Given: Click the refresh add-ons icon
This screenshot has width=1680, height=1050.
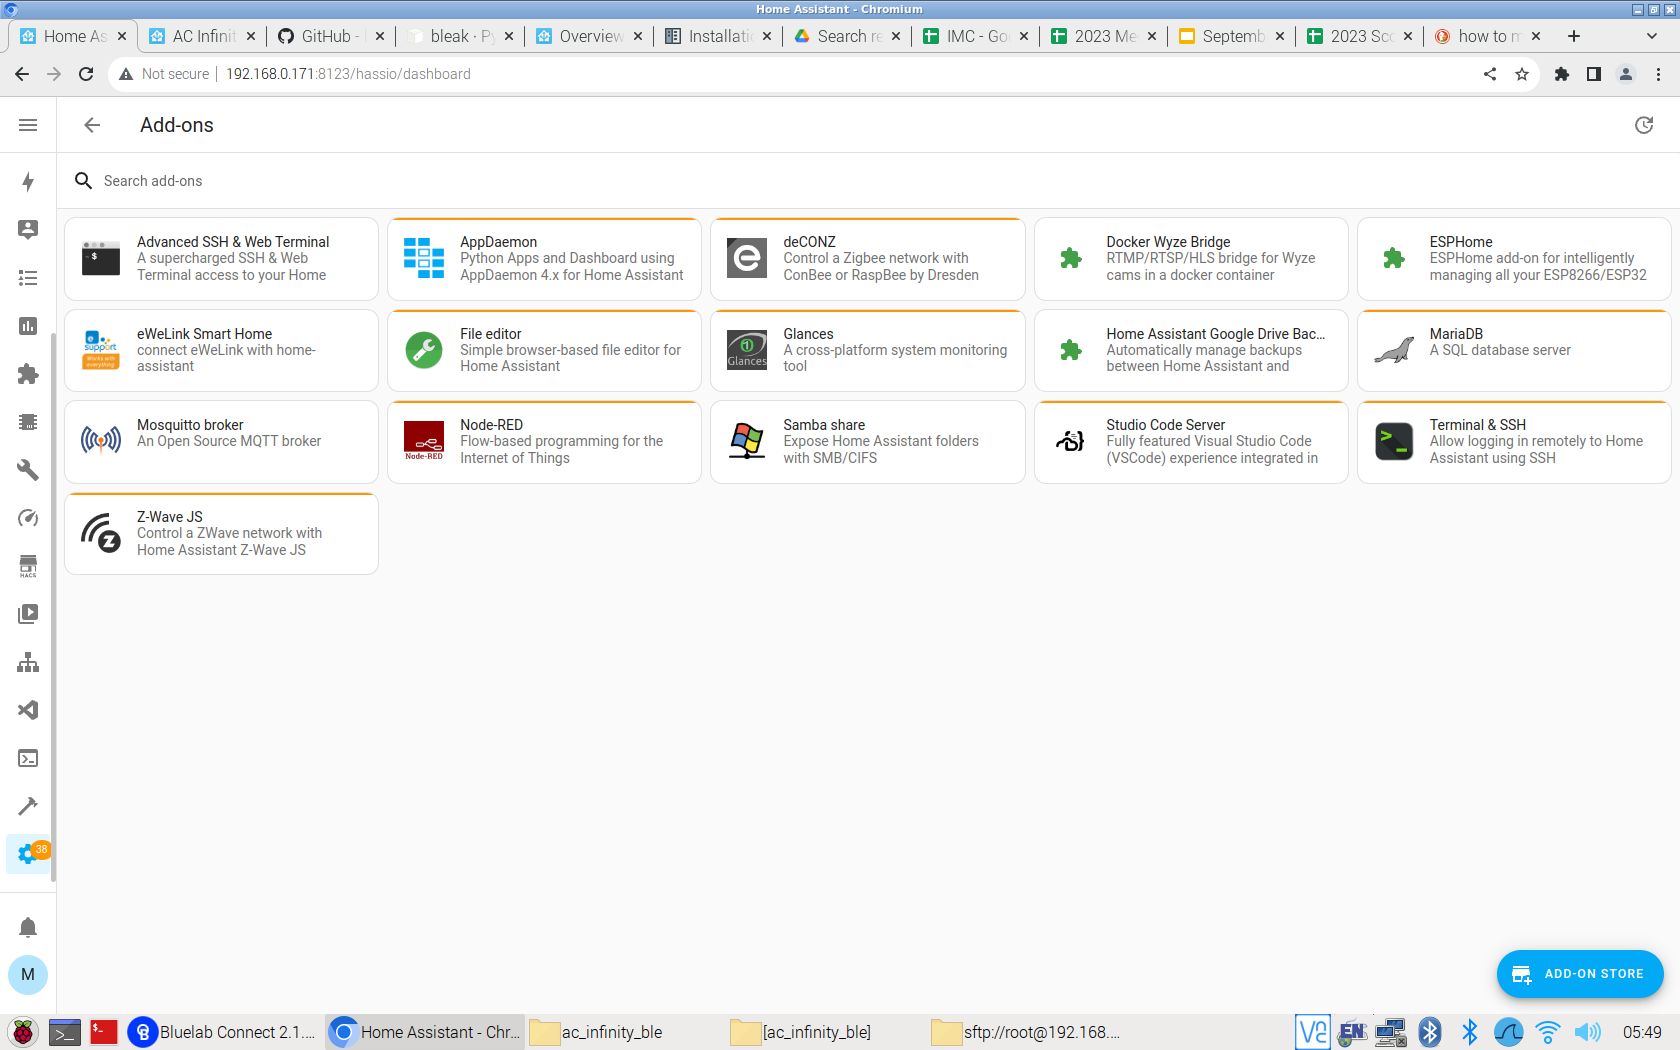Looking at the screenshot, I should point(1644,125).
